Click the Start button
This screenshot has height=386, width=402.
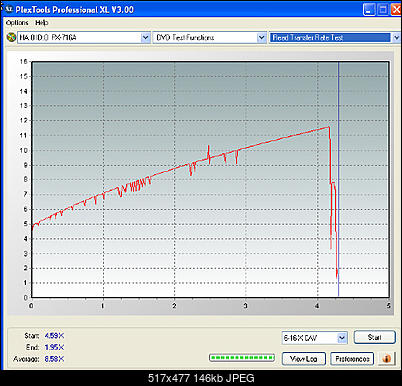point(375,337)
